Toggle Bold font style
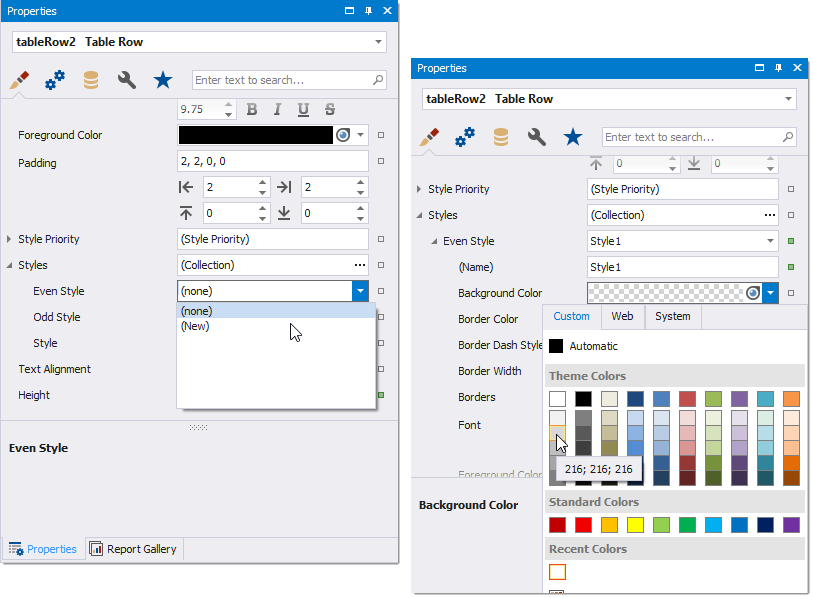 [x=252, y=109]
